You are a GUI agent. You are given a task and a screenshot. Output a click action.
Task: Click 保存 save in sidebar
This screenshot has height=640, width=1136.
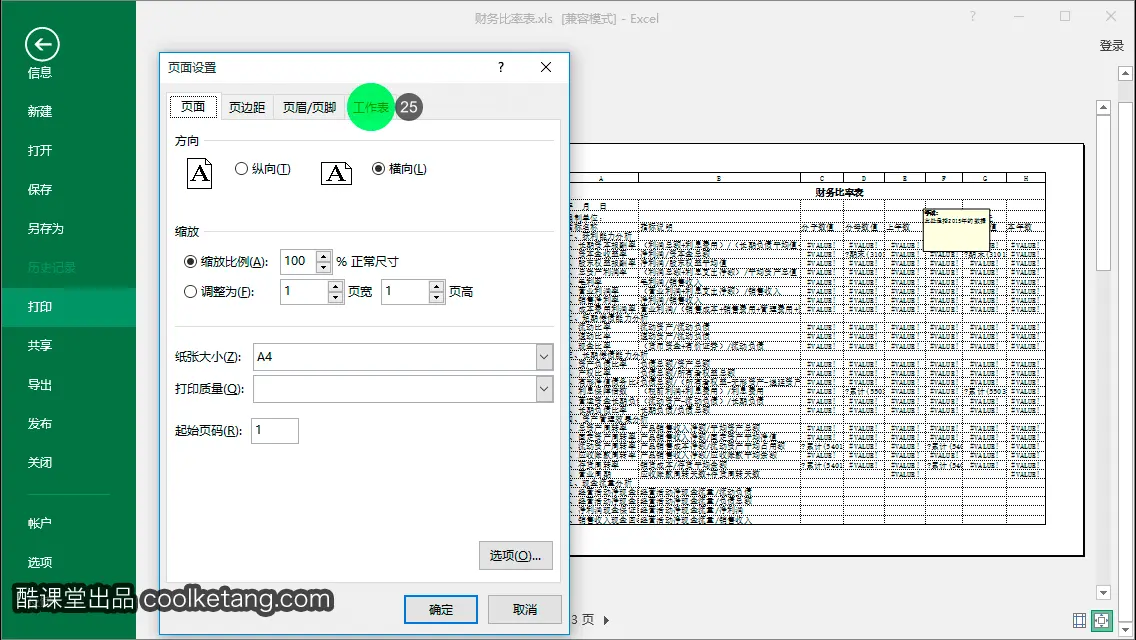40,190
